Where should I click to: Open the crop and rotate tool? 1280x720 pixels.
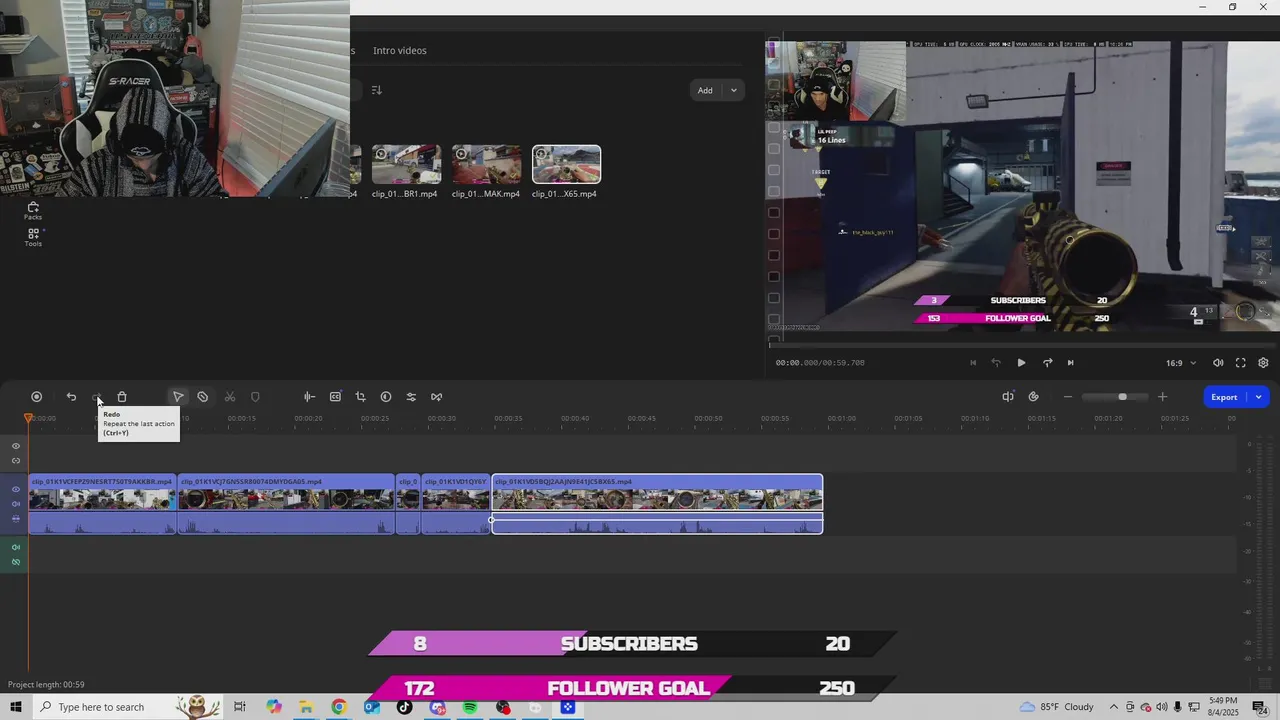pyautogui.click(x=360, y=397)
